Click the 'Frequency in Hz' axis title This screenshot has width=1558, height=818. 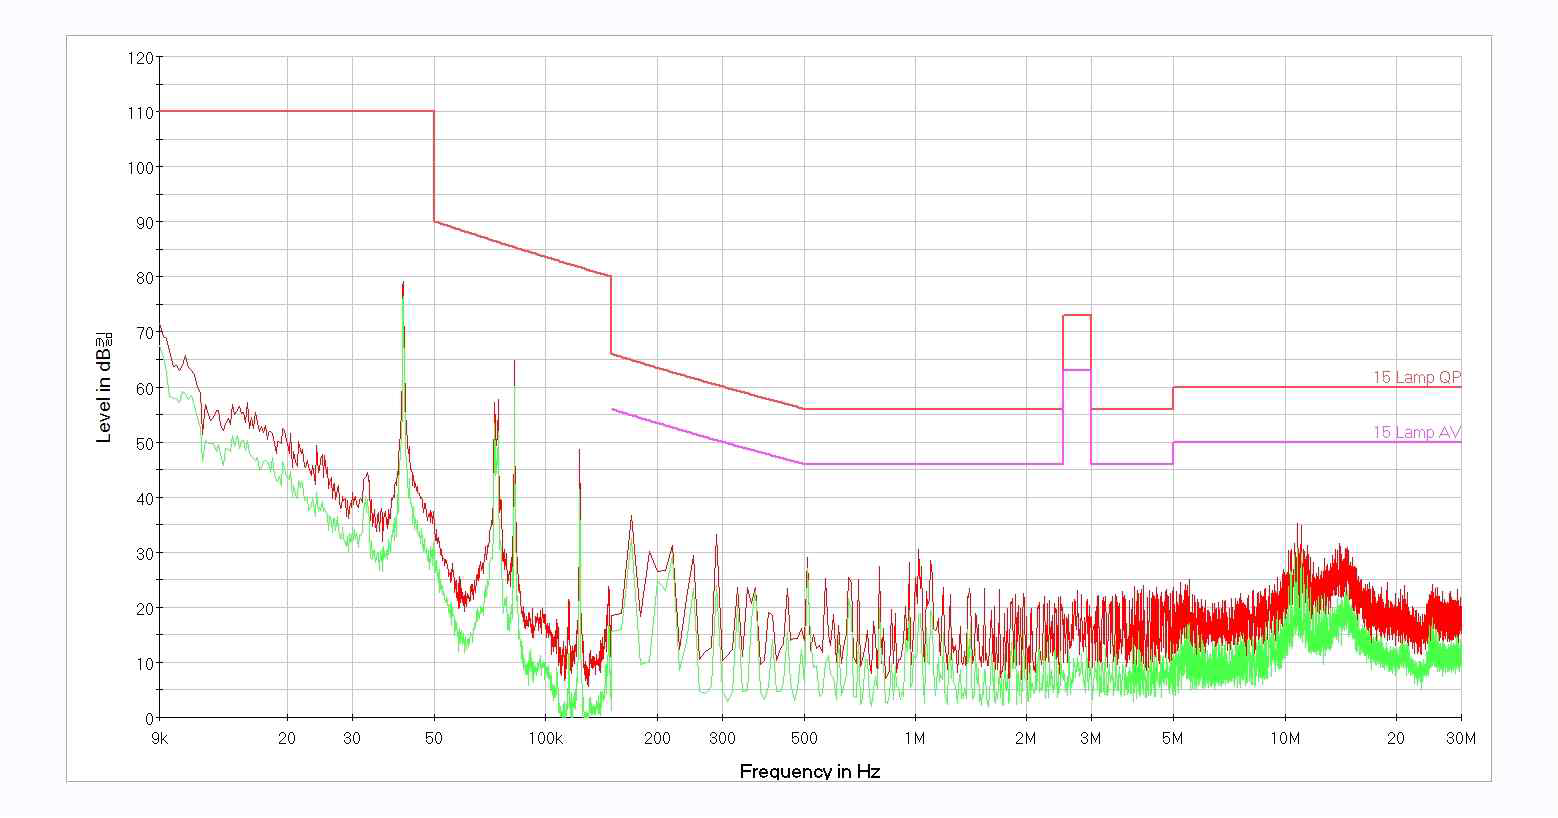(810, 771)
